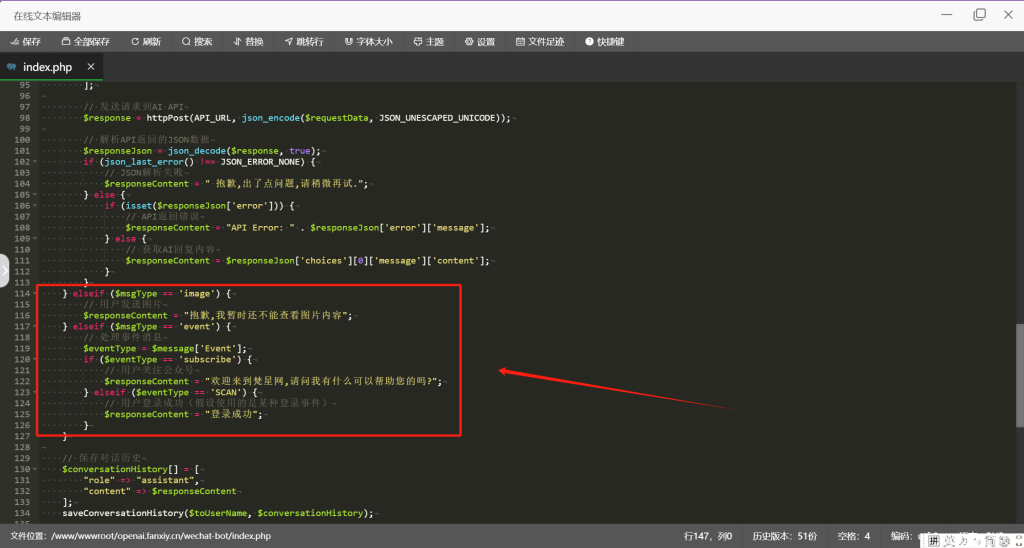Open the 字体大小 font size option
Viewport: 1024px width, 548px height.
point(368,42)
